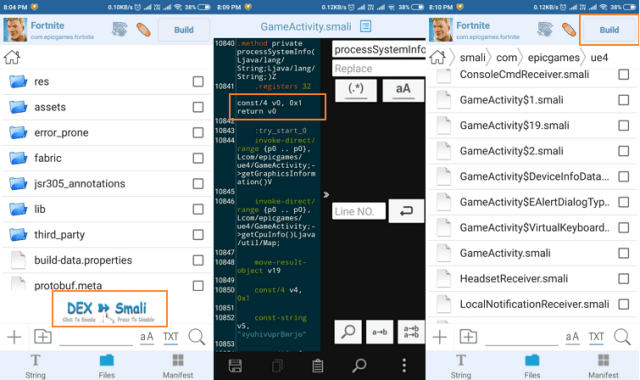This screenshot has width=640, height=380.
Task: Tap the copy icon in editor bottom bar
Action: [x=278, y=366]
